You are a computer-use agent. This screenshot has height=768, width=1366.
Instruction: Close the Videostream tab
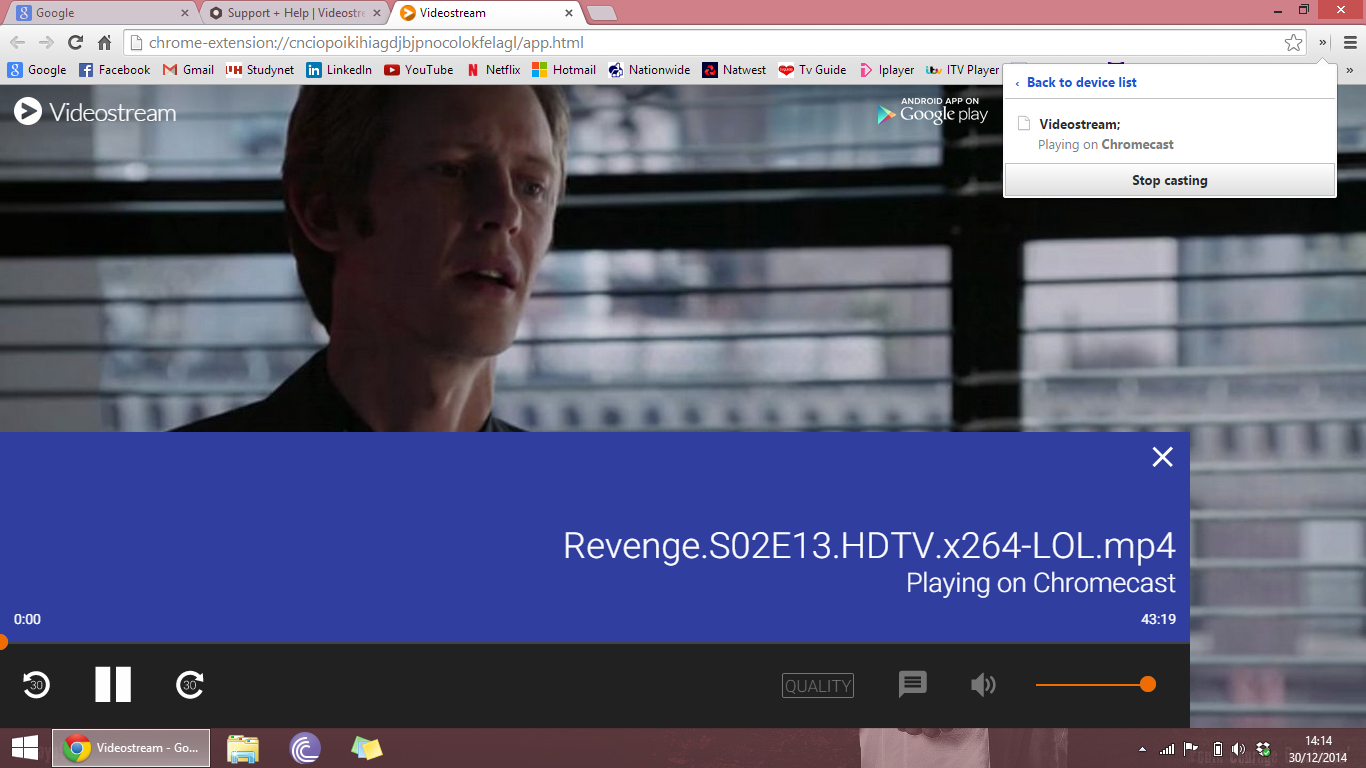[569, 13]
